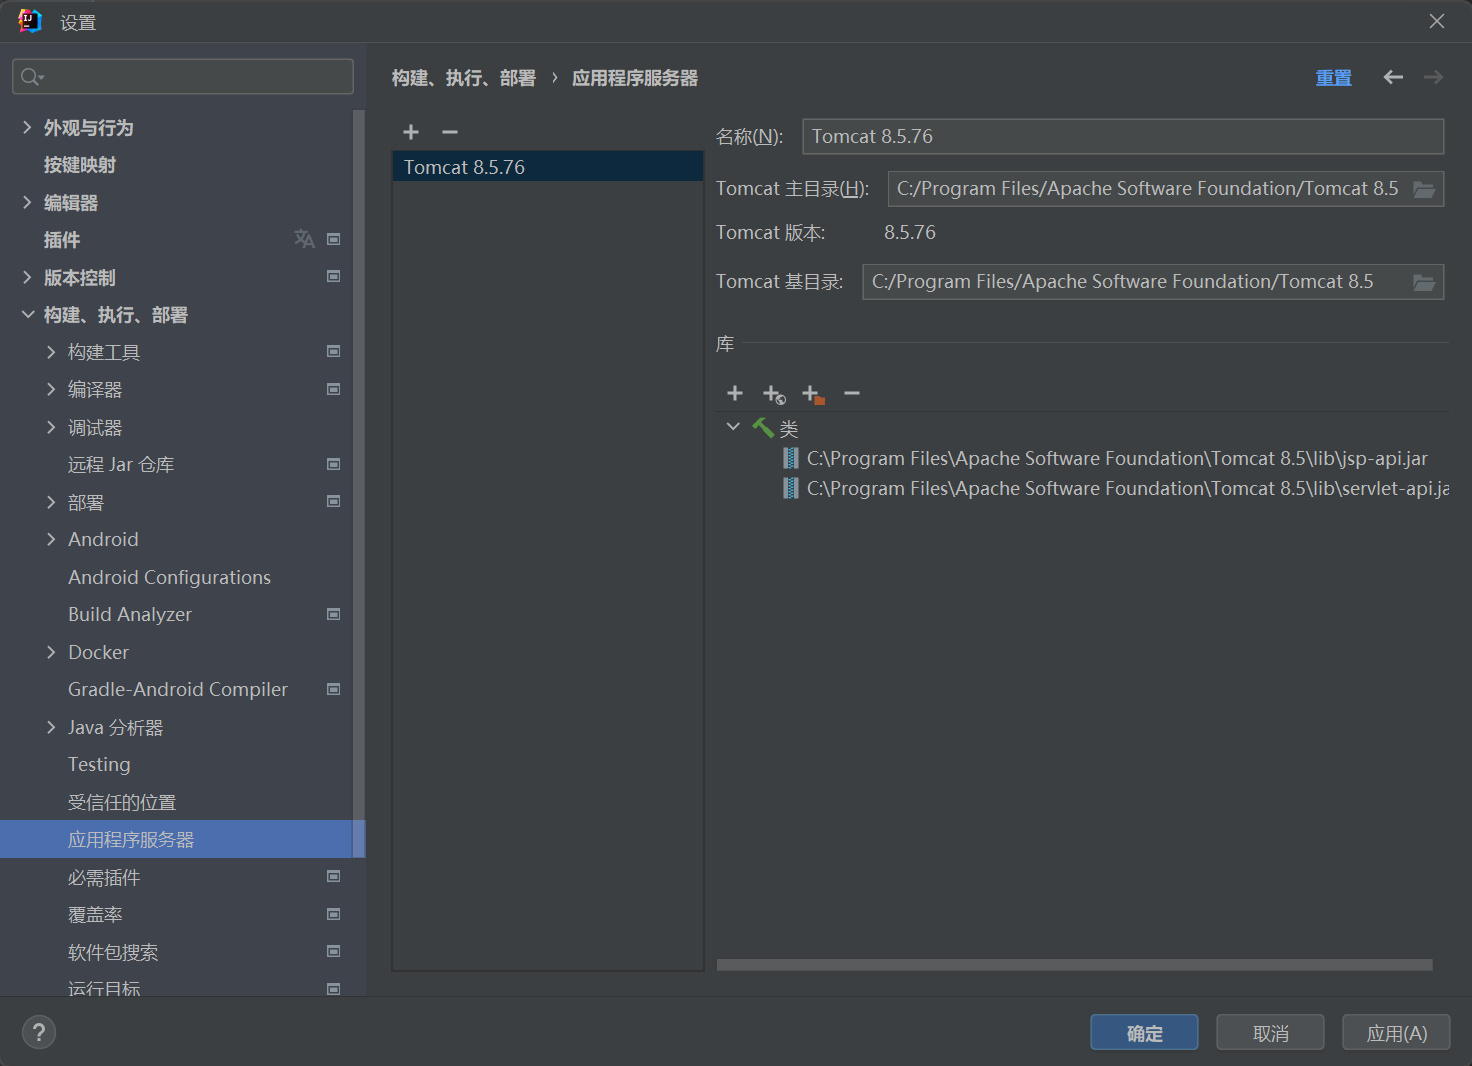Click the search magnifier icon
The width and height of the screenshot is (1472, 1066).
(x=31, y=77)
